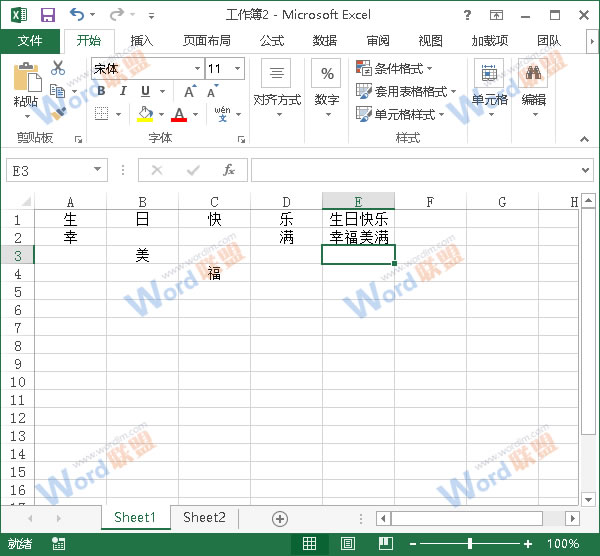Open Cell Styles (单元格样式) dropdown
This screenshot has width=600, height=556.
(400, 114)
